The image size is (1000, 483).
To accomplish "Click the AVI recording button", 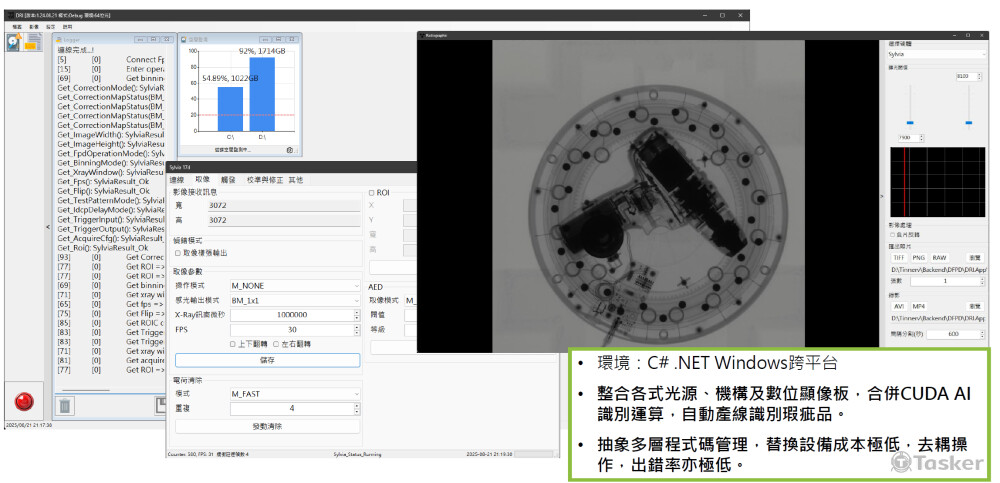I will pyautogui.click(x=899, y=307).
